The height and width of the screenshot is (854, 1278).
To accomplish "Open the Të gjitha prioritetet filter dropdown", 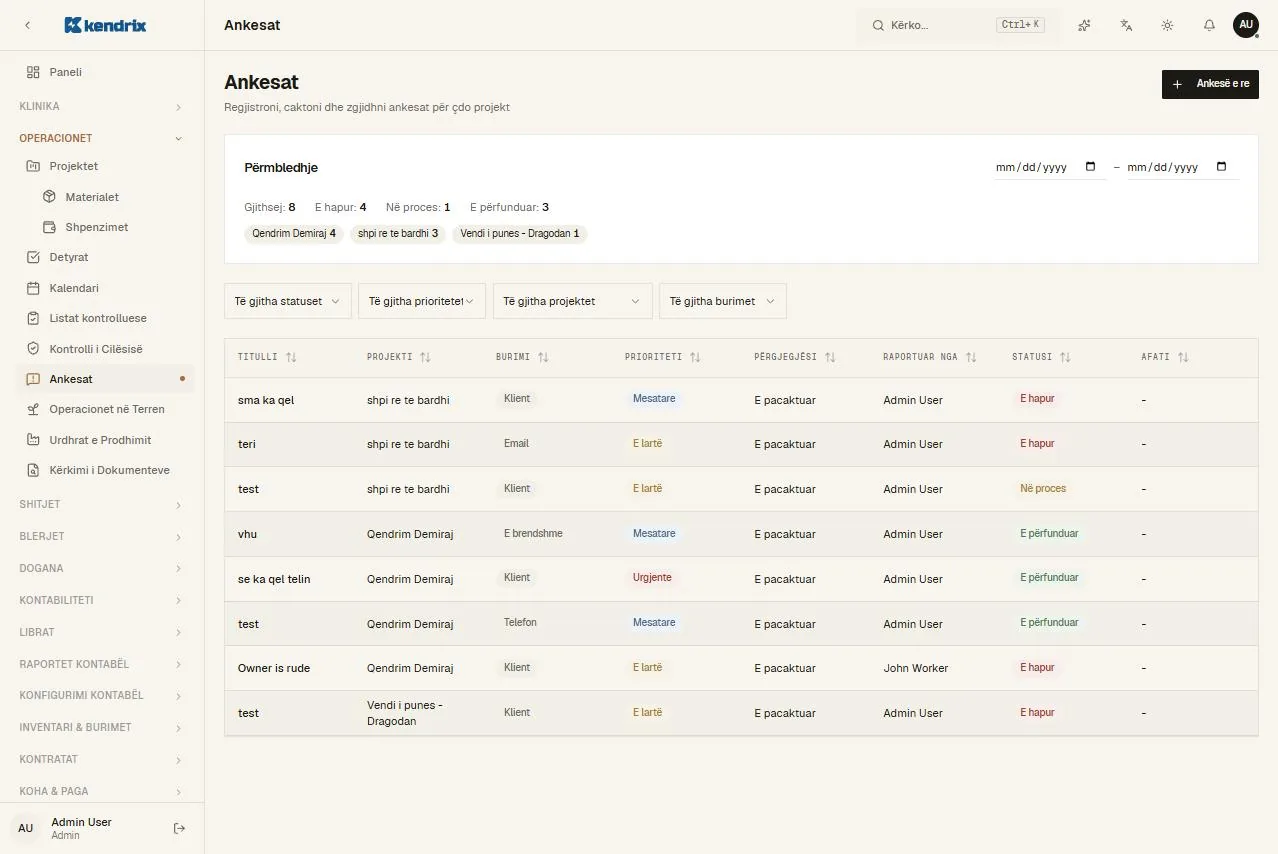I will pos(422,301).
